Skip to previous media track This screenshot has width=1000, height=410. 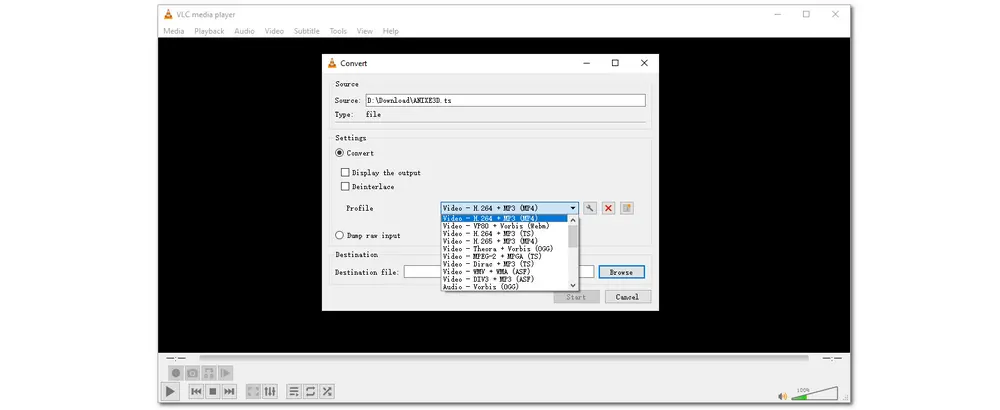click(x=196, y=392)
